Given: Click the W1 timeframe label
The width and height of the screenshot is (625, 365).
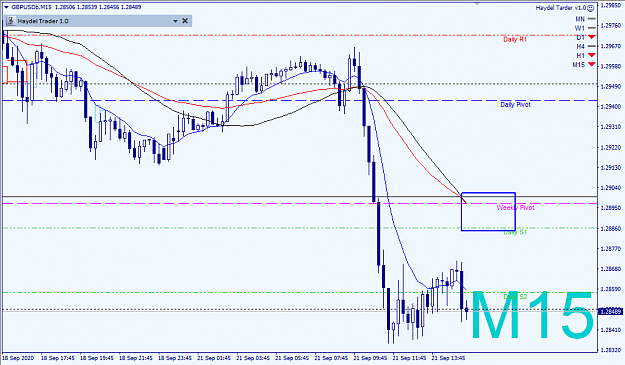Looking at the screenshot, I should pyautogui.click(x=580, y=28).
